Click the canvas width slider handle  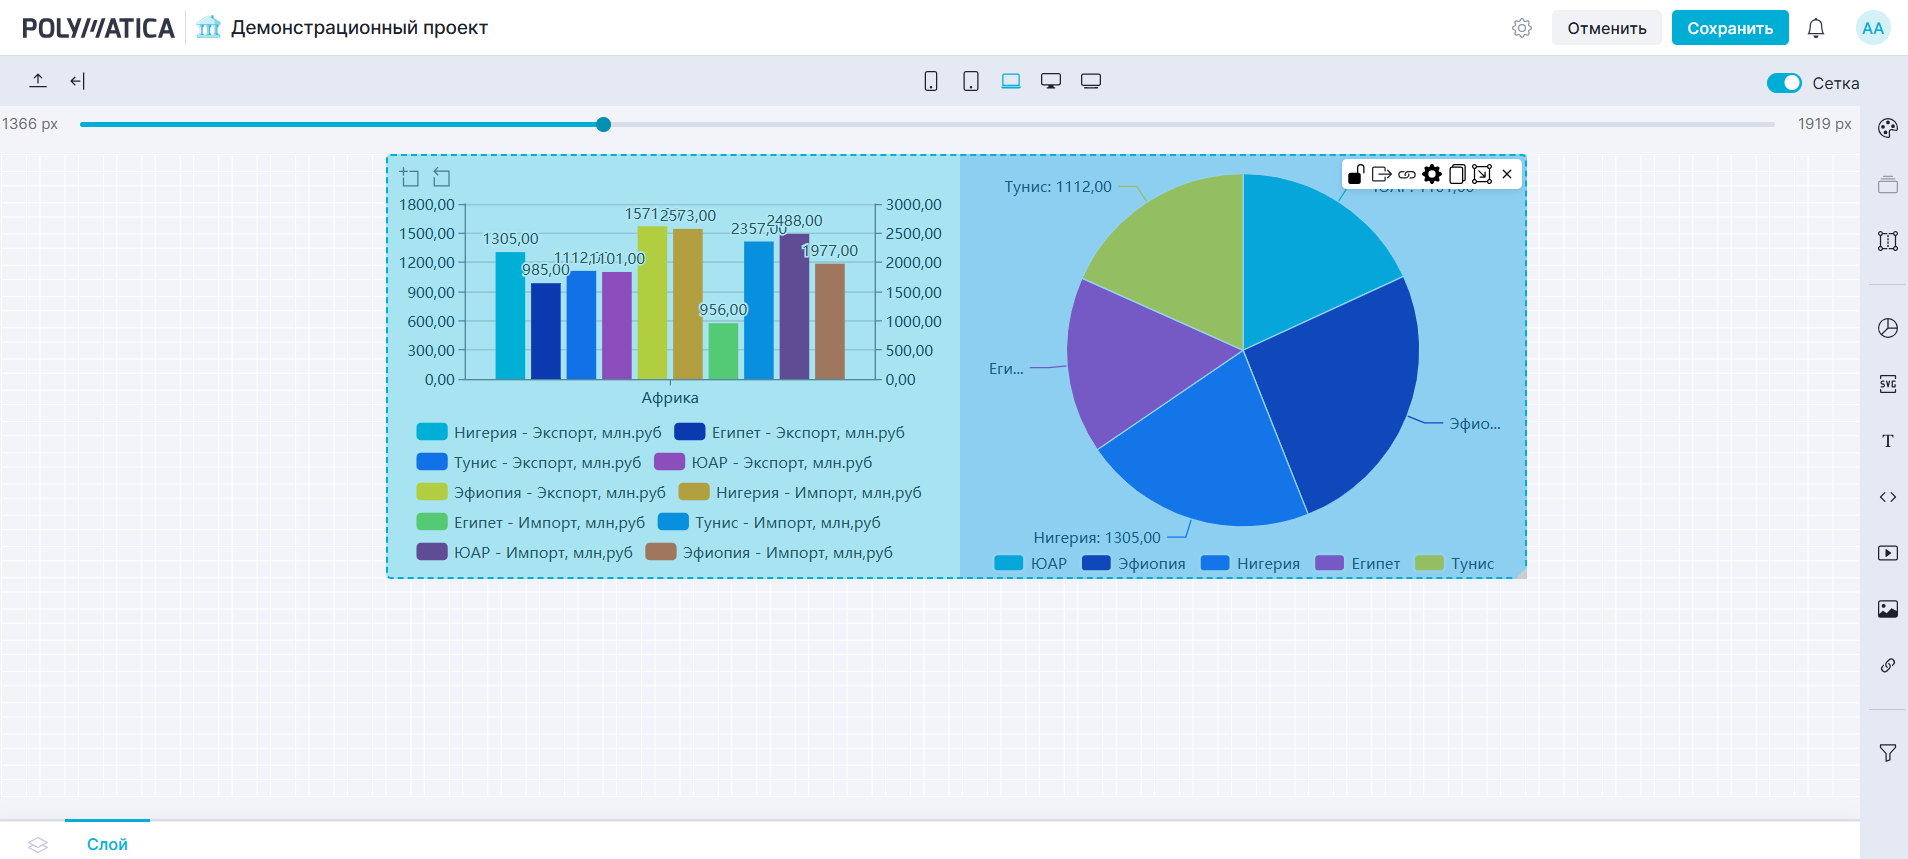(x=603, y=124)
